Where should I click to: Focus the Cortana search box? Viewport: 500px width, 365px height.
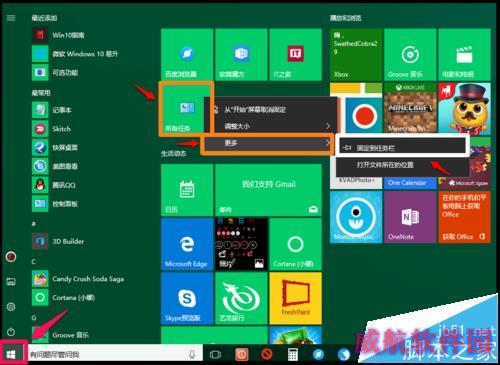[115, 354]
